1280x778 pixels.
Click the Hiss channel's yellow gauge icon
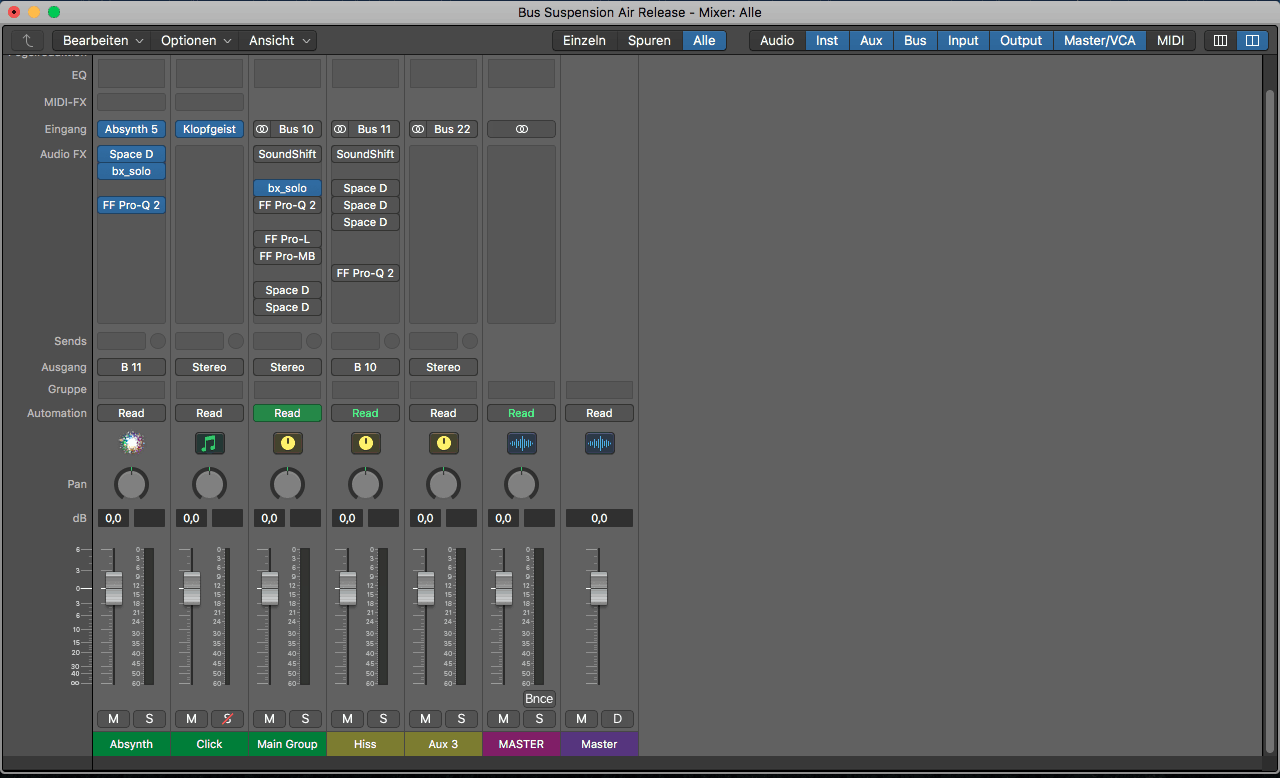[365, 443]
